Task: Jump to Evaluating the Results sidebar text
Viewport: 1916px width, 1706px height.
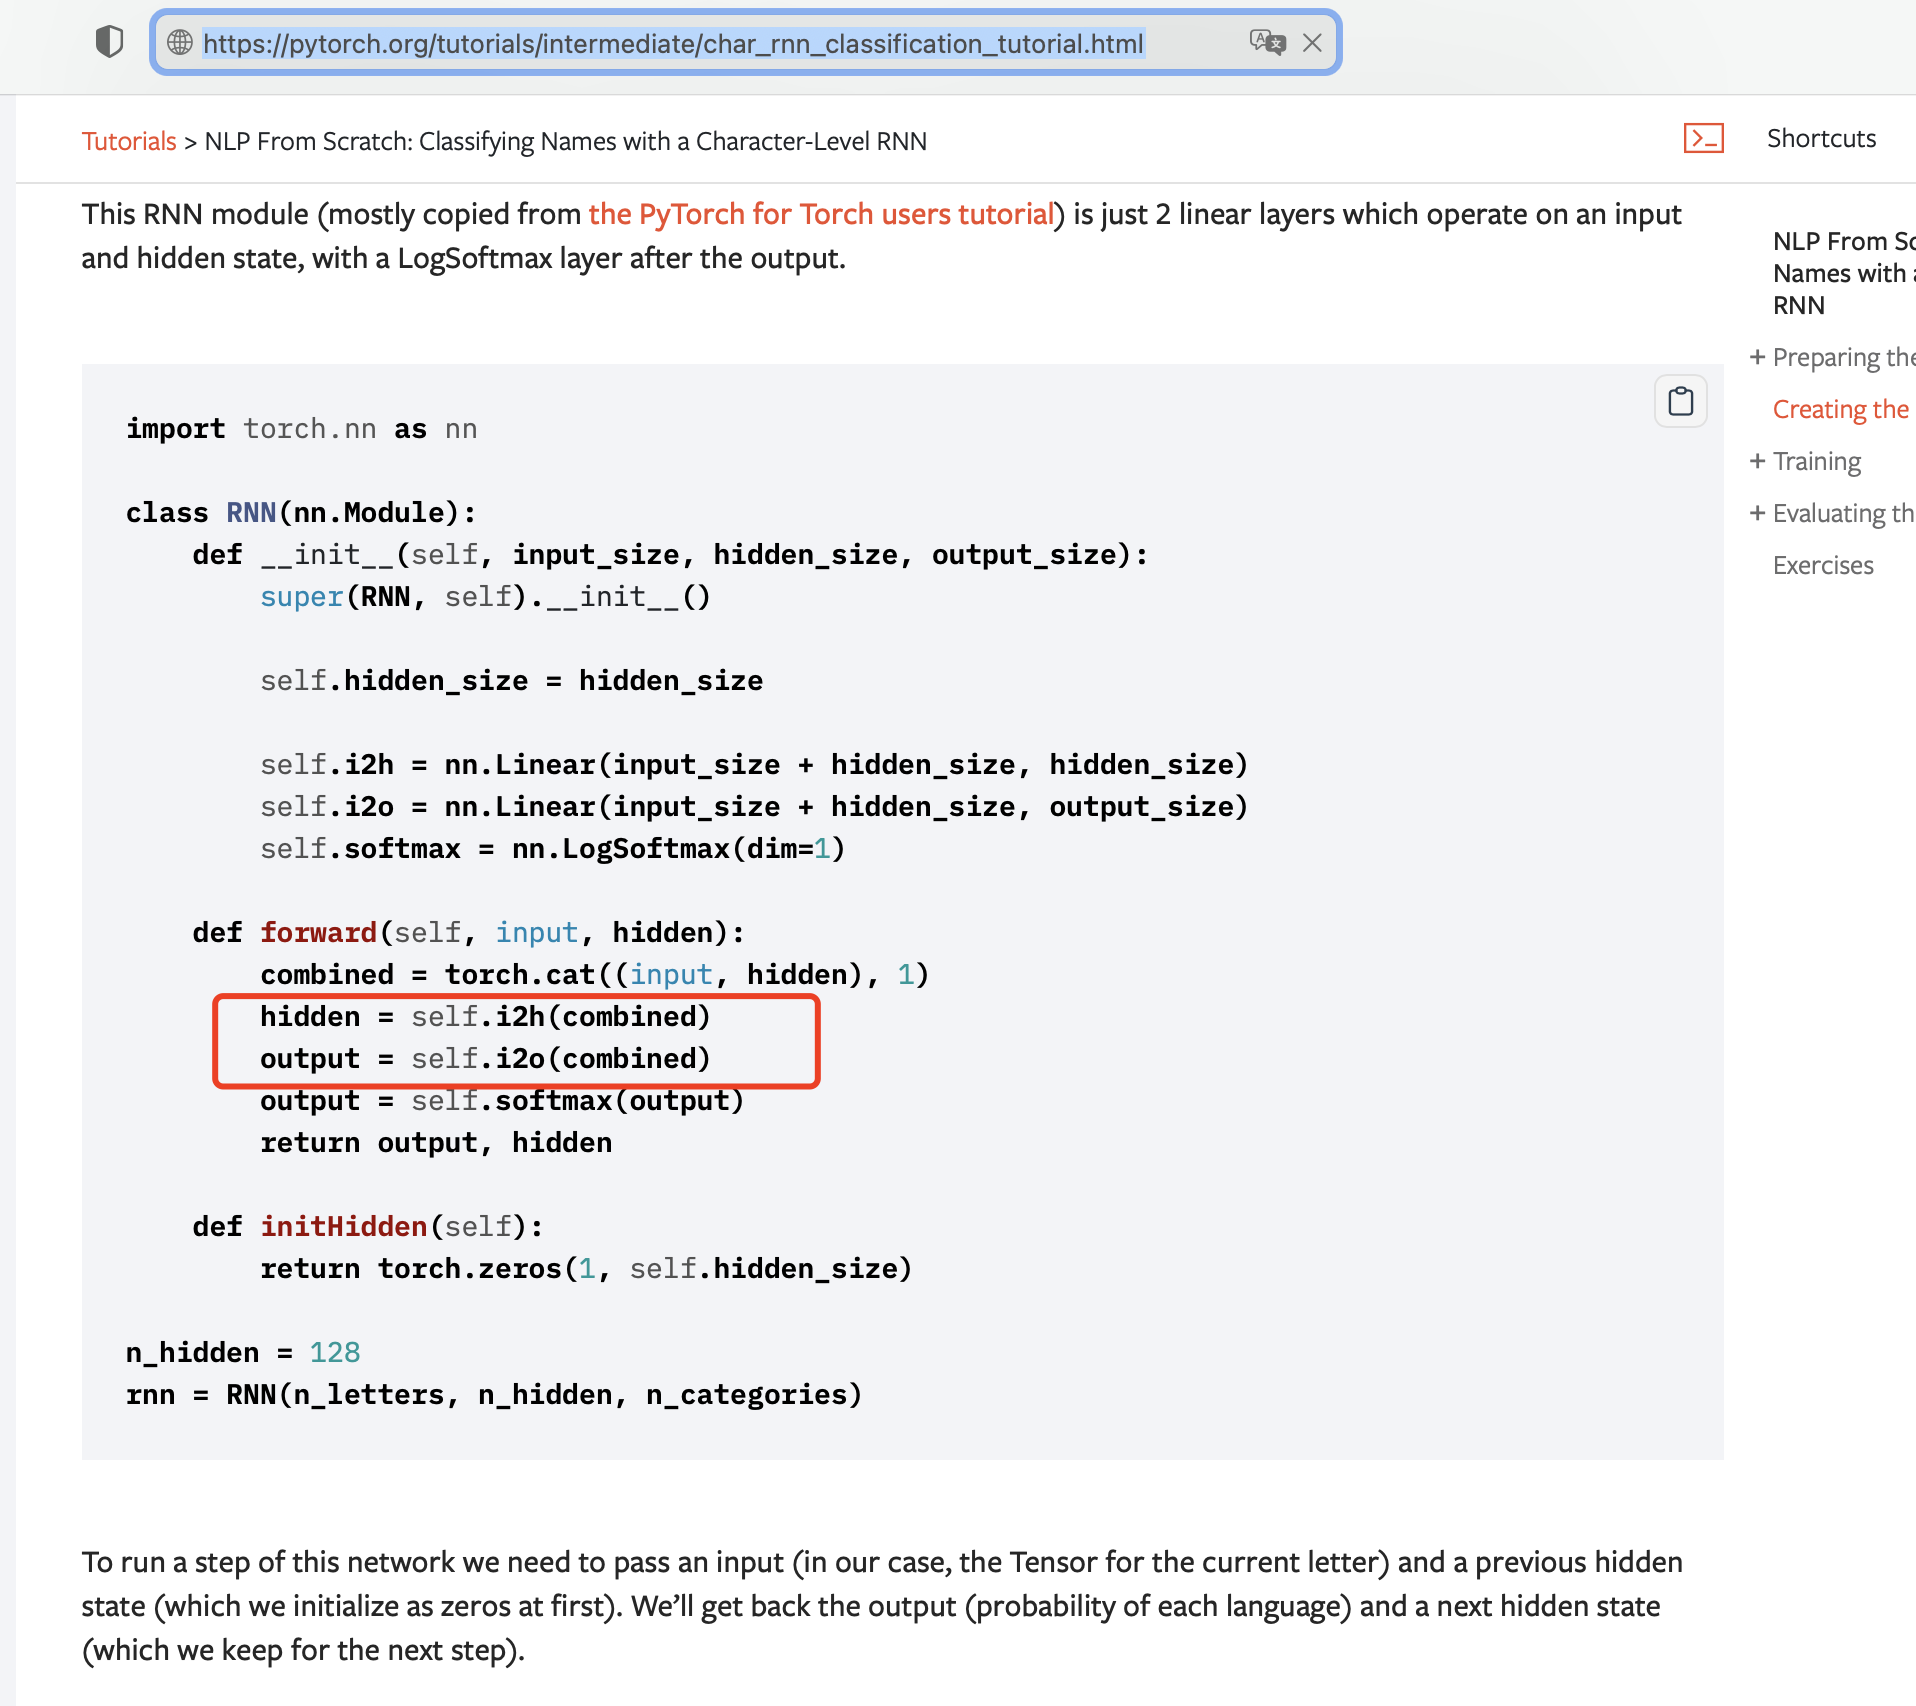Action: 1843,513
